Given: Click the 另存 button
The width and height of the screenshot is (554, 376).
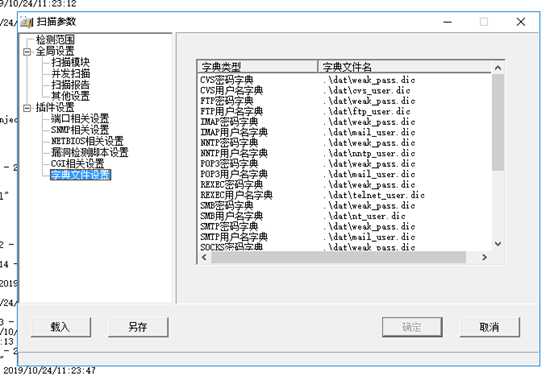Looking at the screenshot, I should point(138,327).
